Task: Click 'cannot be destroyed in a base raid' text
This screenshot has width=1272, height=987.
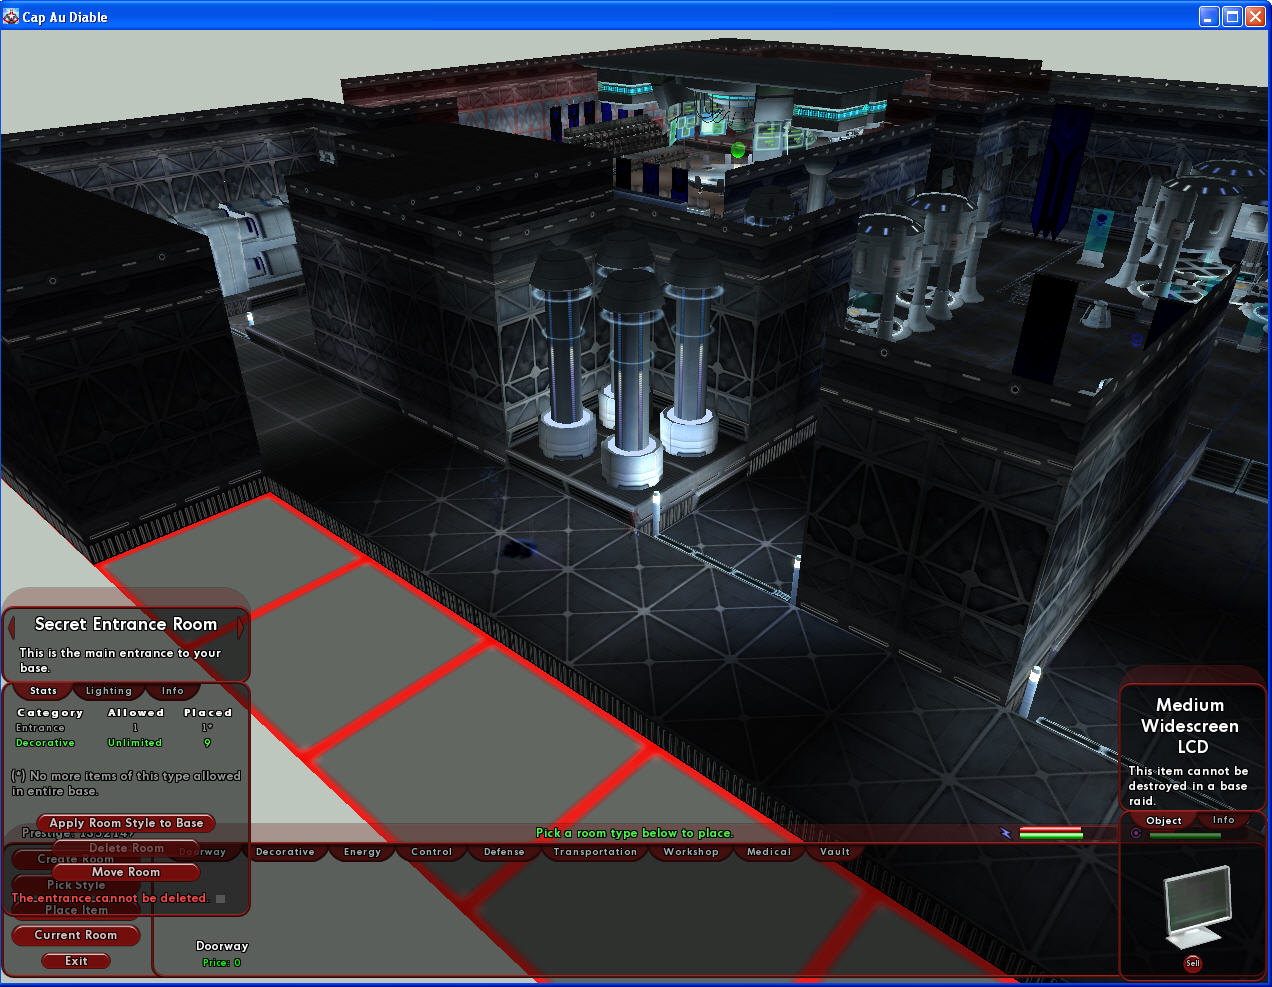Action: (x=1188, y=786)
